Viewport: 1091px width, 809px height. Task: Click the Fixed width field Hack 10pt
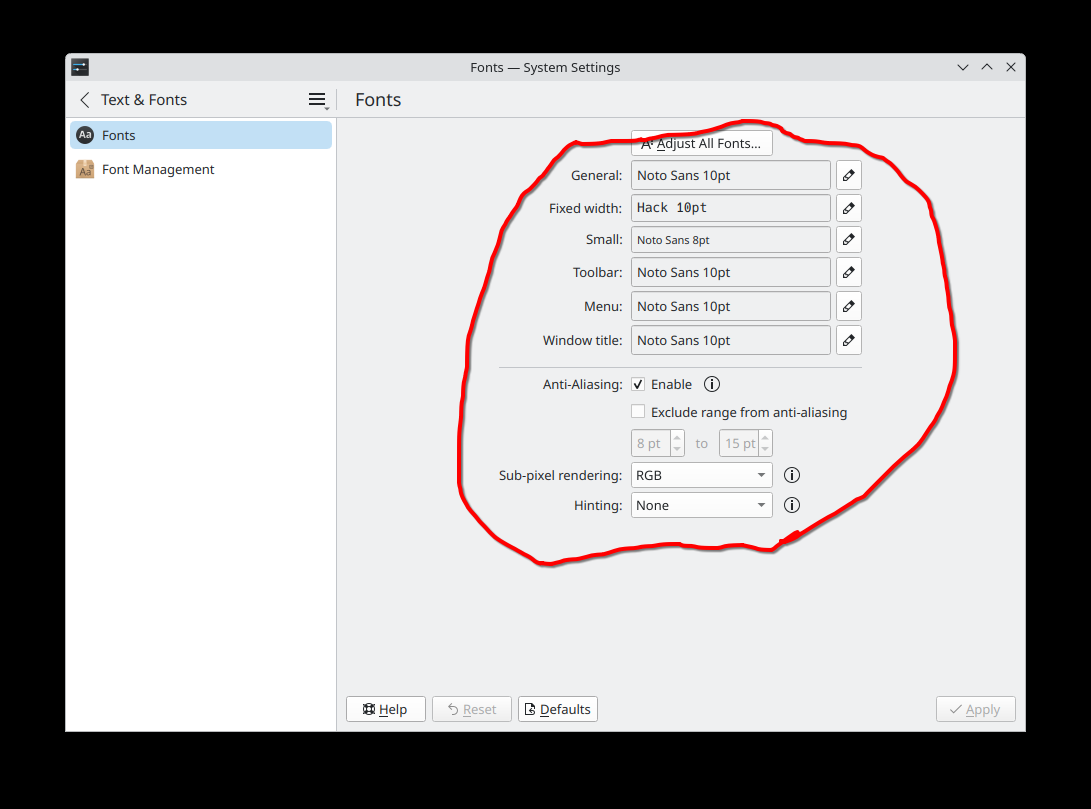pyautogui.click(x=731, y=208)
